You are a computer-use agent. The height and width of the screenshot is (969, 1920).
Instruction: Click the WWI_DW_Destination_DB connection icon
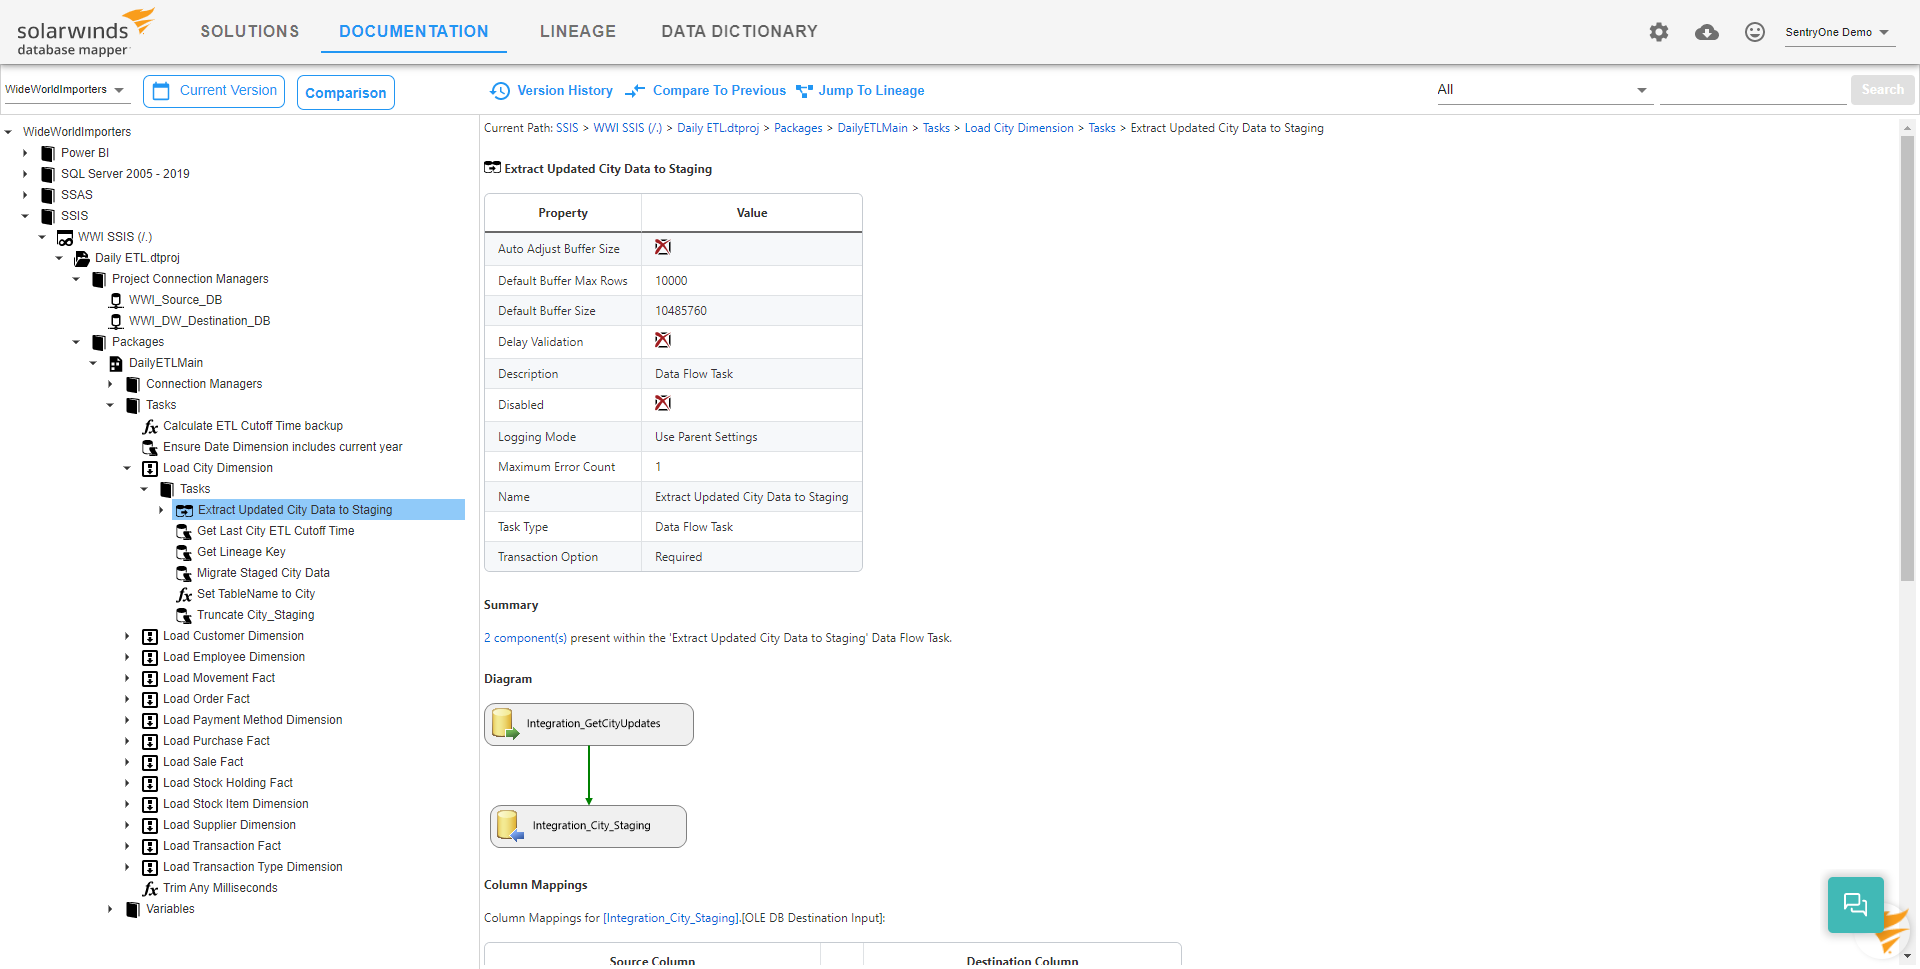[116, 321]
